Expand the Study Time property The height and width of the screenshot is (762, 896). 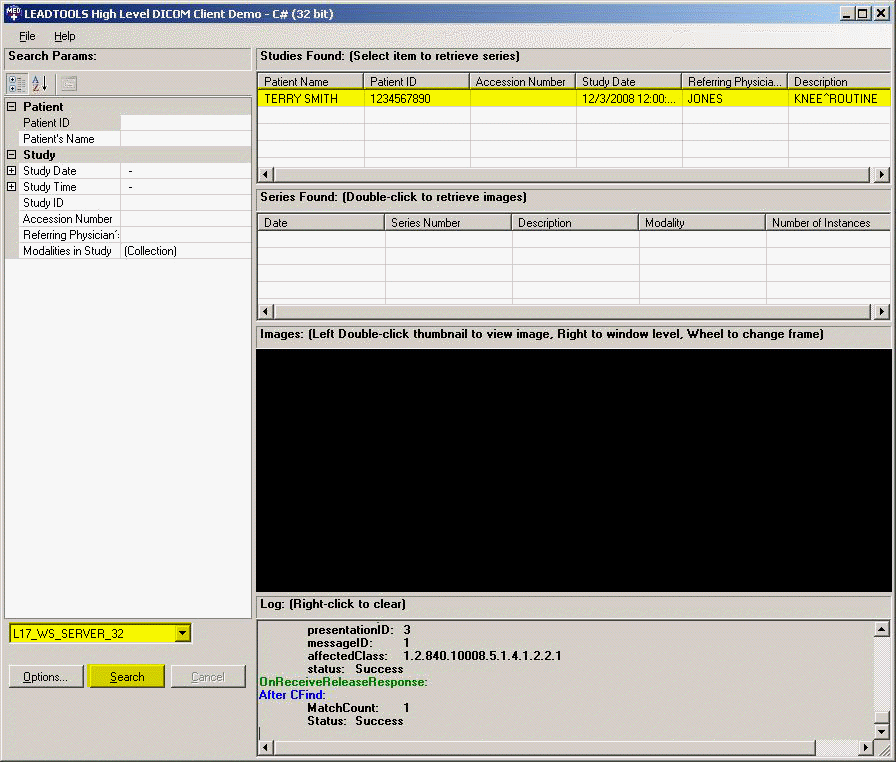tap(12, 187)
